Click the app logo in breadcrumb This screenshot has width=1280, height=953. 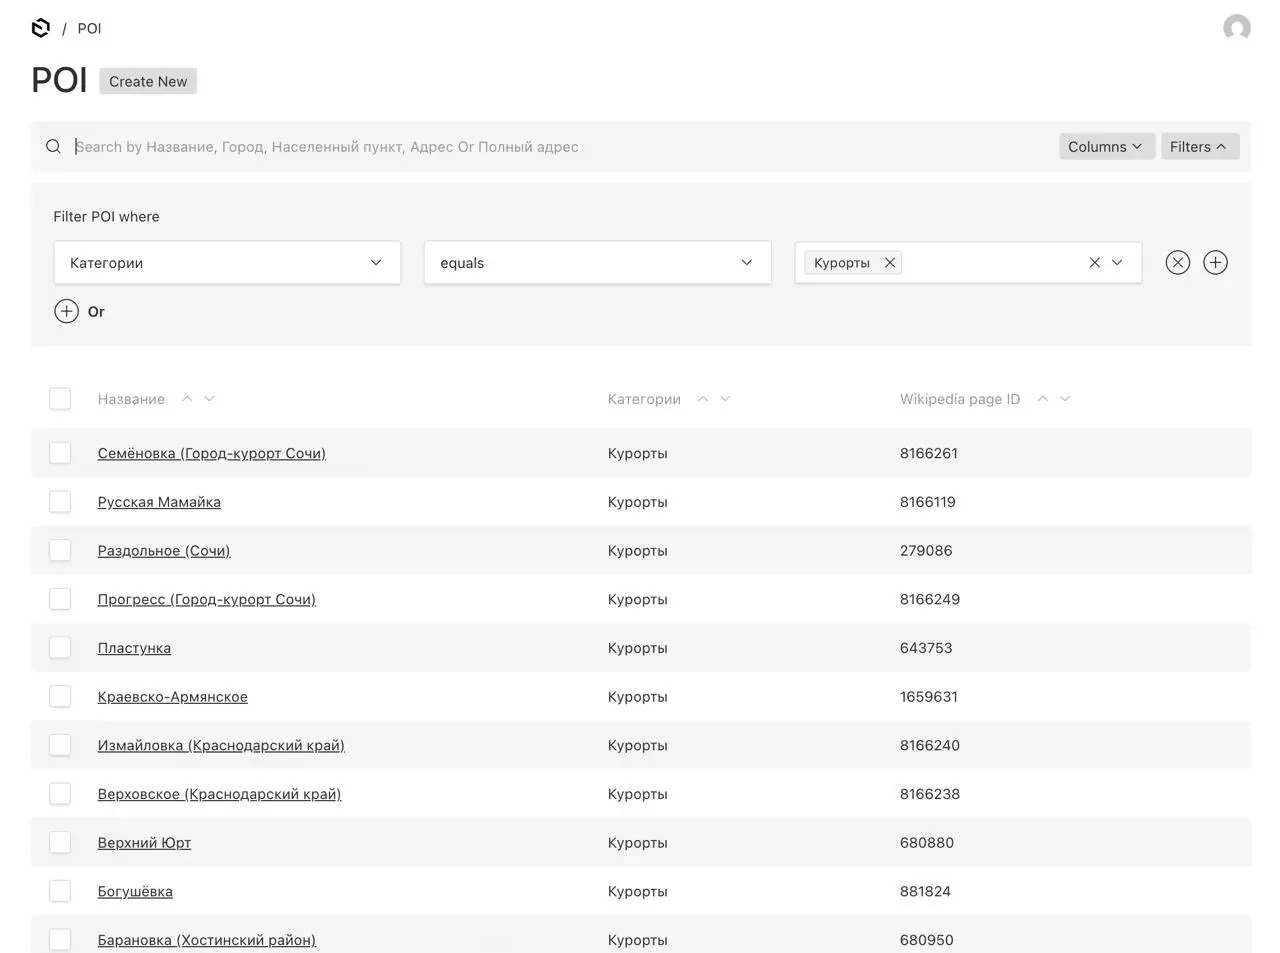pyautogui.click(x=41, y=28)
